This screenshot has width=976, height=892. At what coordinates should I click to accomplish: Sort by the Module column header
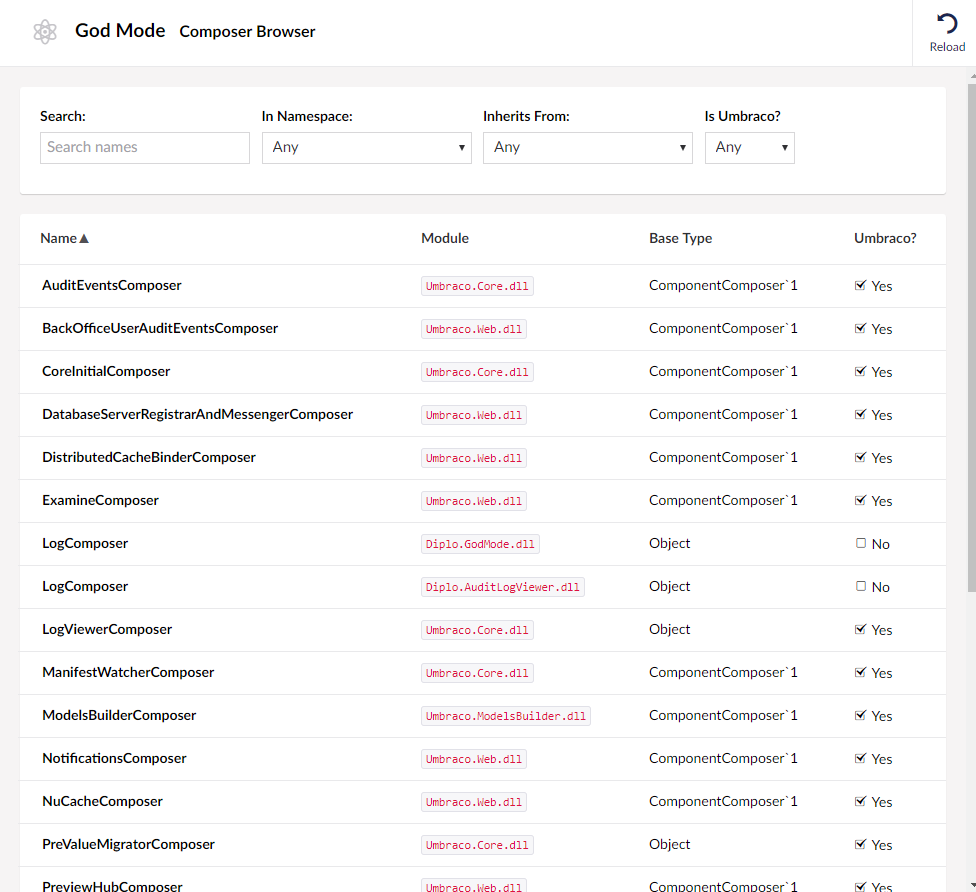[x=444, y=238]
